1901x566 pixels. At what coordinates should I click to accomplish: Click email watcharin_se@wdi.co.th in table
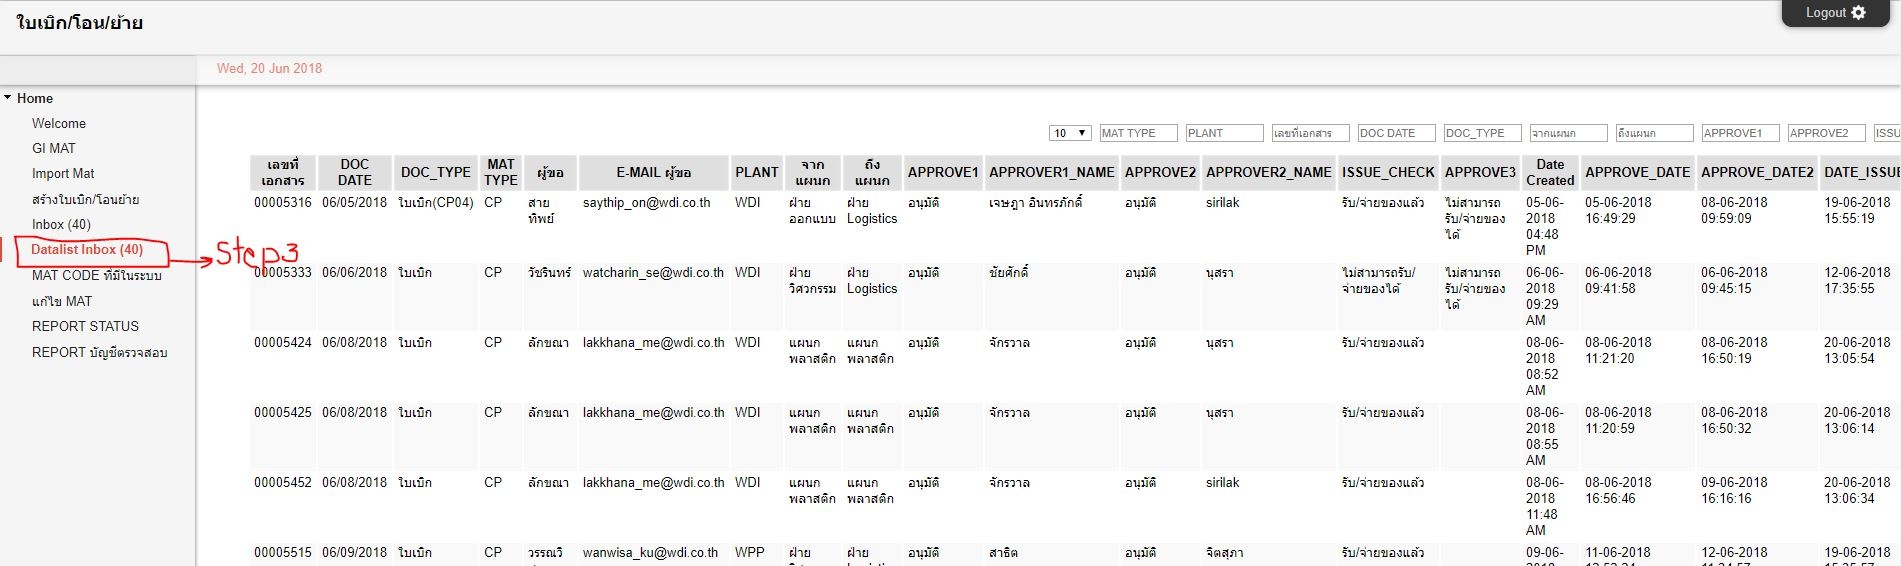pos(653,272)
